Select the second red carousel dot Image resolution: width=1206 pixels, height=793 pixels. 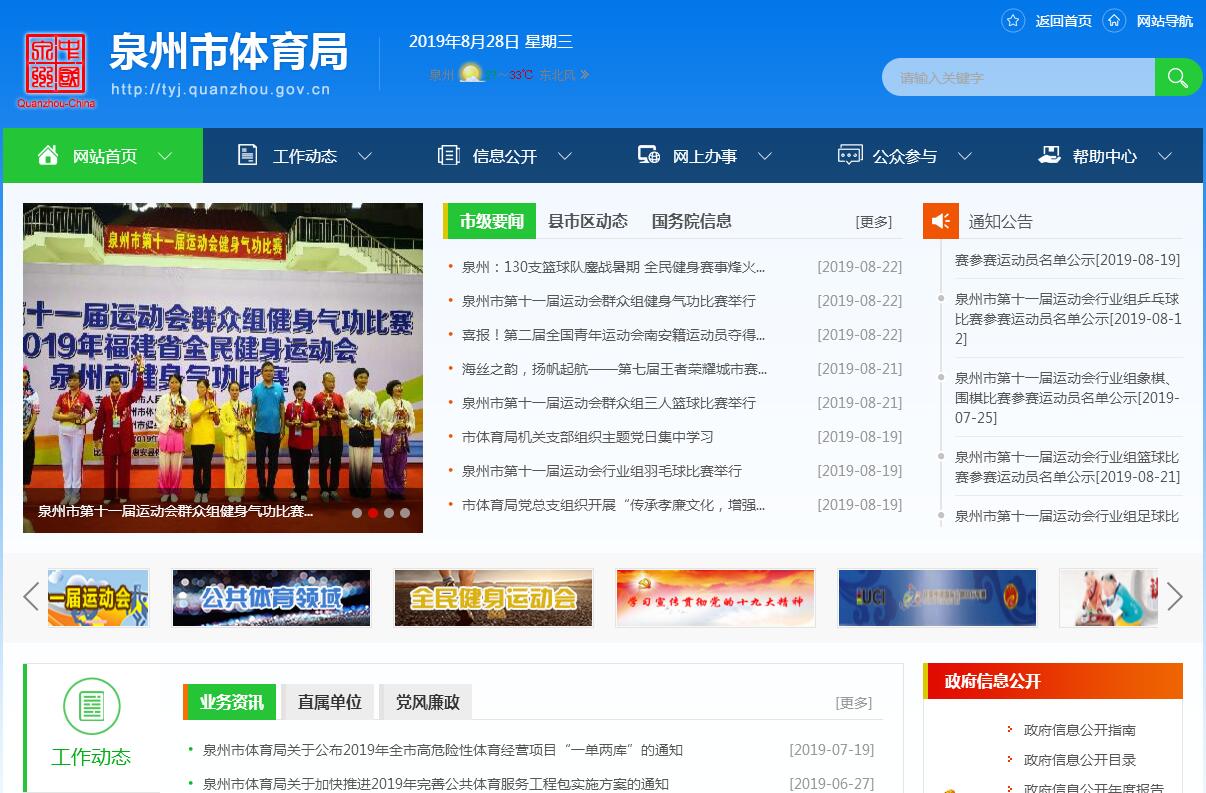[x=373, y=513]
